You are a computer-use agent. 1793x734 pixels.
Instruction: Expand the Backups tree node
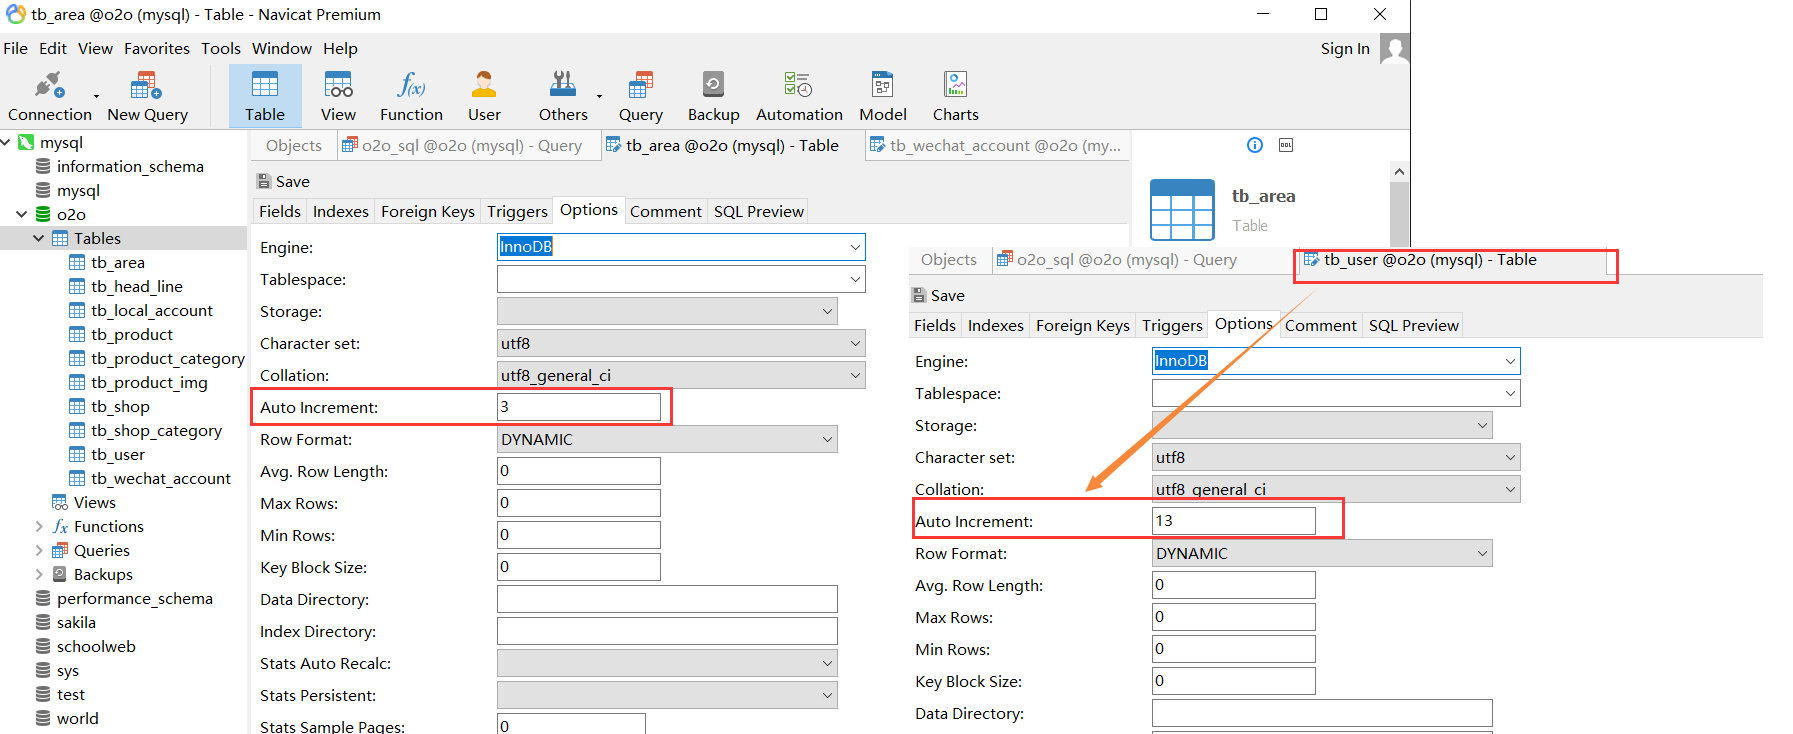(x=39, y=574)
